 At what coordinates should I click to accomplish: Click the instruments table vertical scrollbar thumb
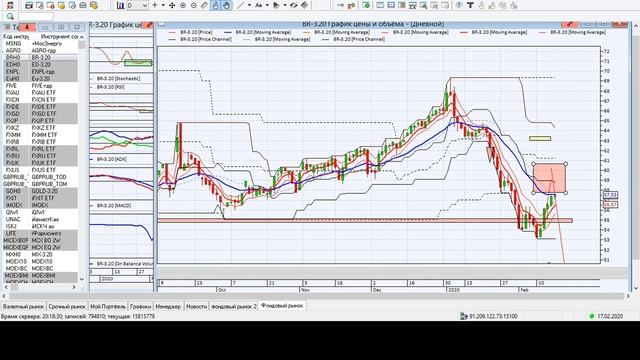pyautogui.click(x=82, y=44)
